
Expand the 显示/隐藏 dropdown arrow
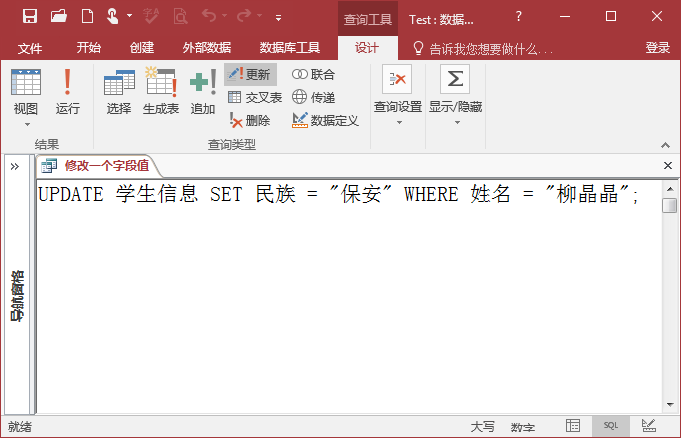457,123
